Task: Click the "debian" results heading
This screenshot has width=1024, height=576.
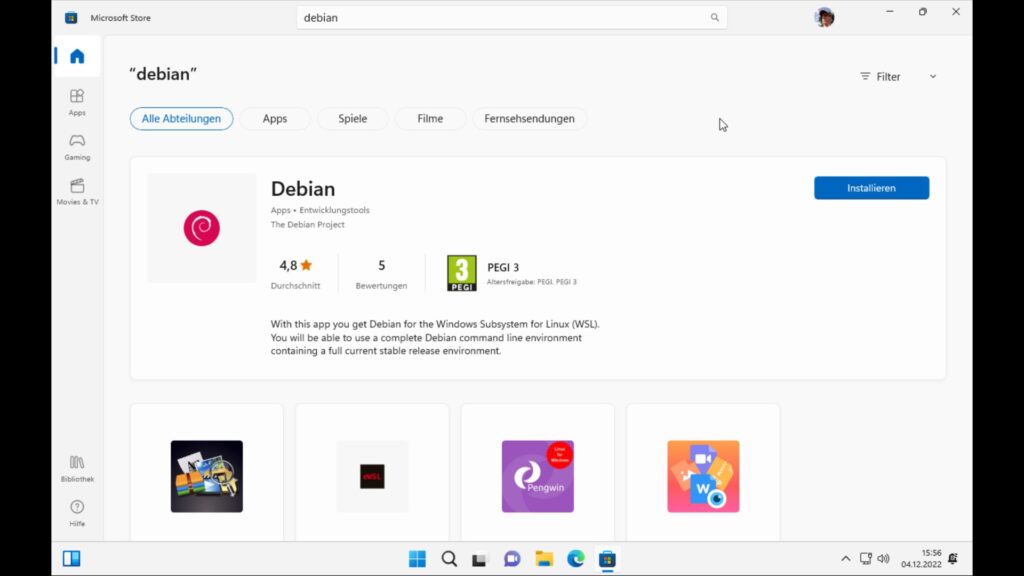Action: coord(163,74)
